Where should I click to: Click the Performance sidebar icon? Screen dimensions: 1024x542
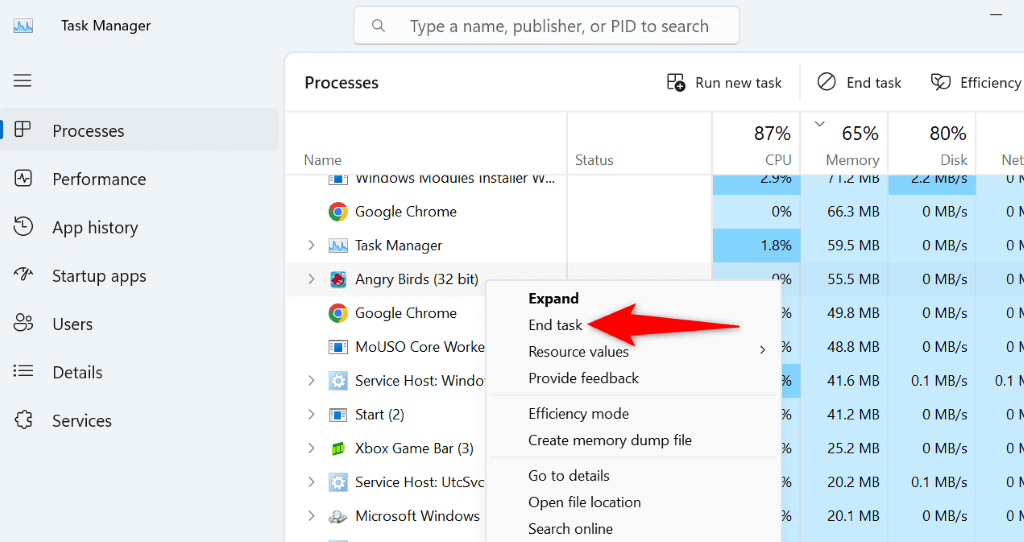[x=23, y=179]
